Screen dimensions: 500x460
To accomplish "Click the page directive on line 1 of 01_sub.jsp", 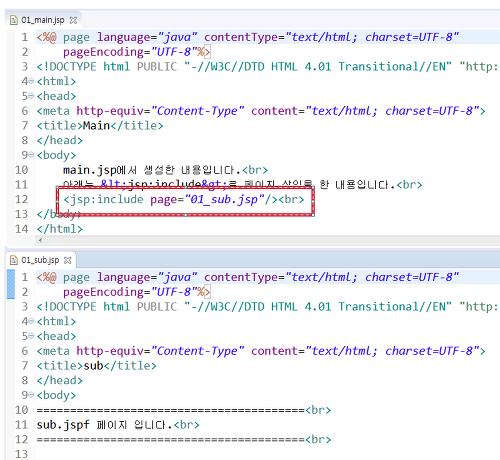I will (248, 277).
